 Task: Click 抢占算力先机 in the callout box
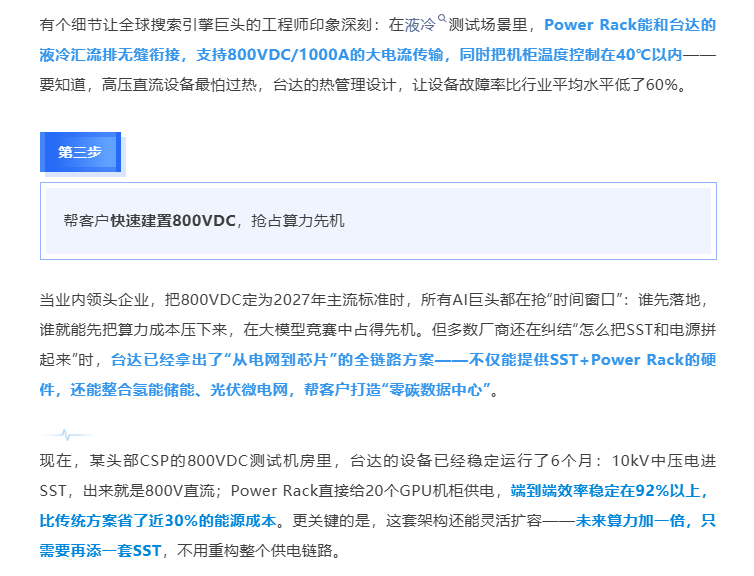point(298,220)
